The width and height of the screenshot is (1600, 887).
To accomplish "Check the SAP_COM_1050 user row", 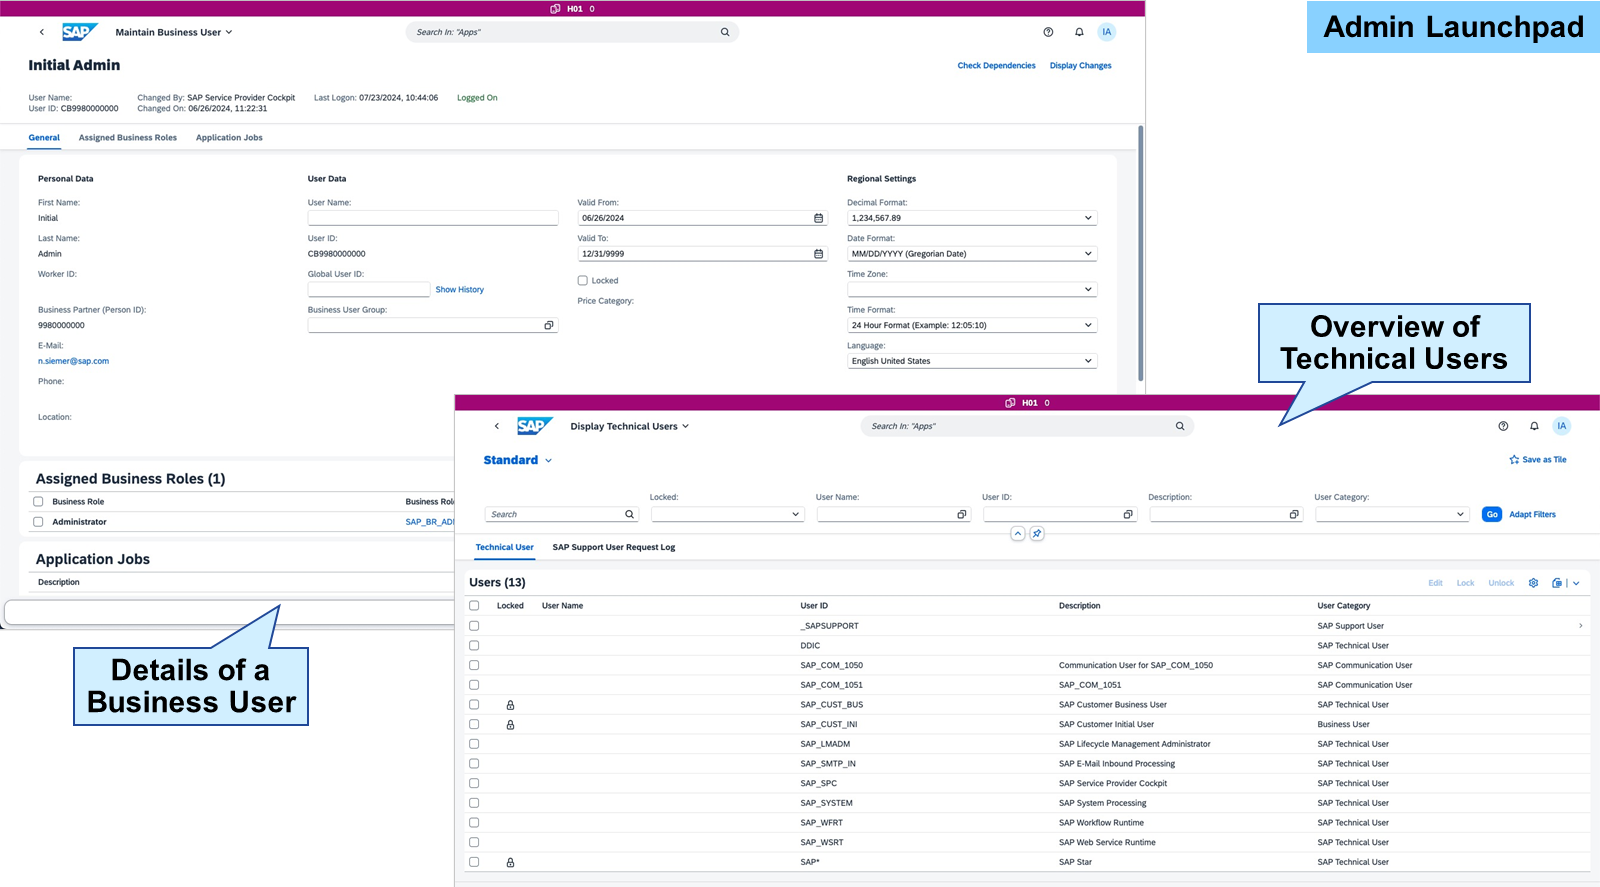I will [474, 665].
